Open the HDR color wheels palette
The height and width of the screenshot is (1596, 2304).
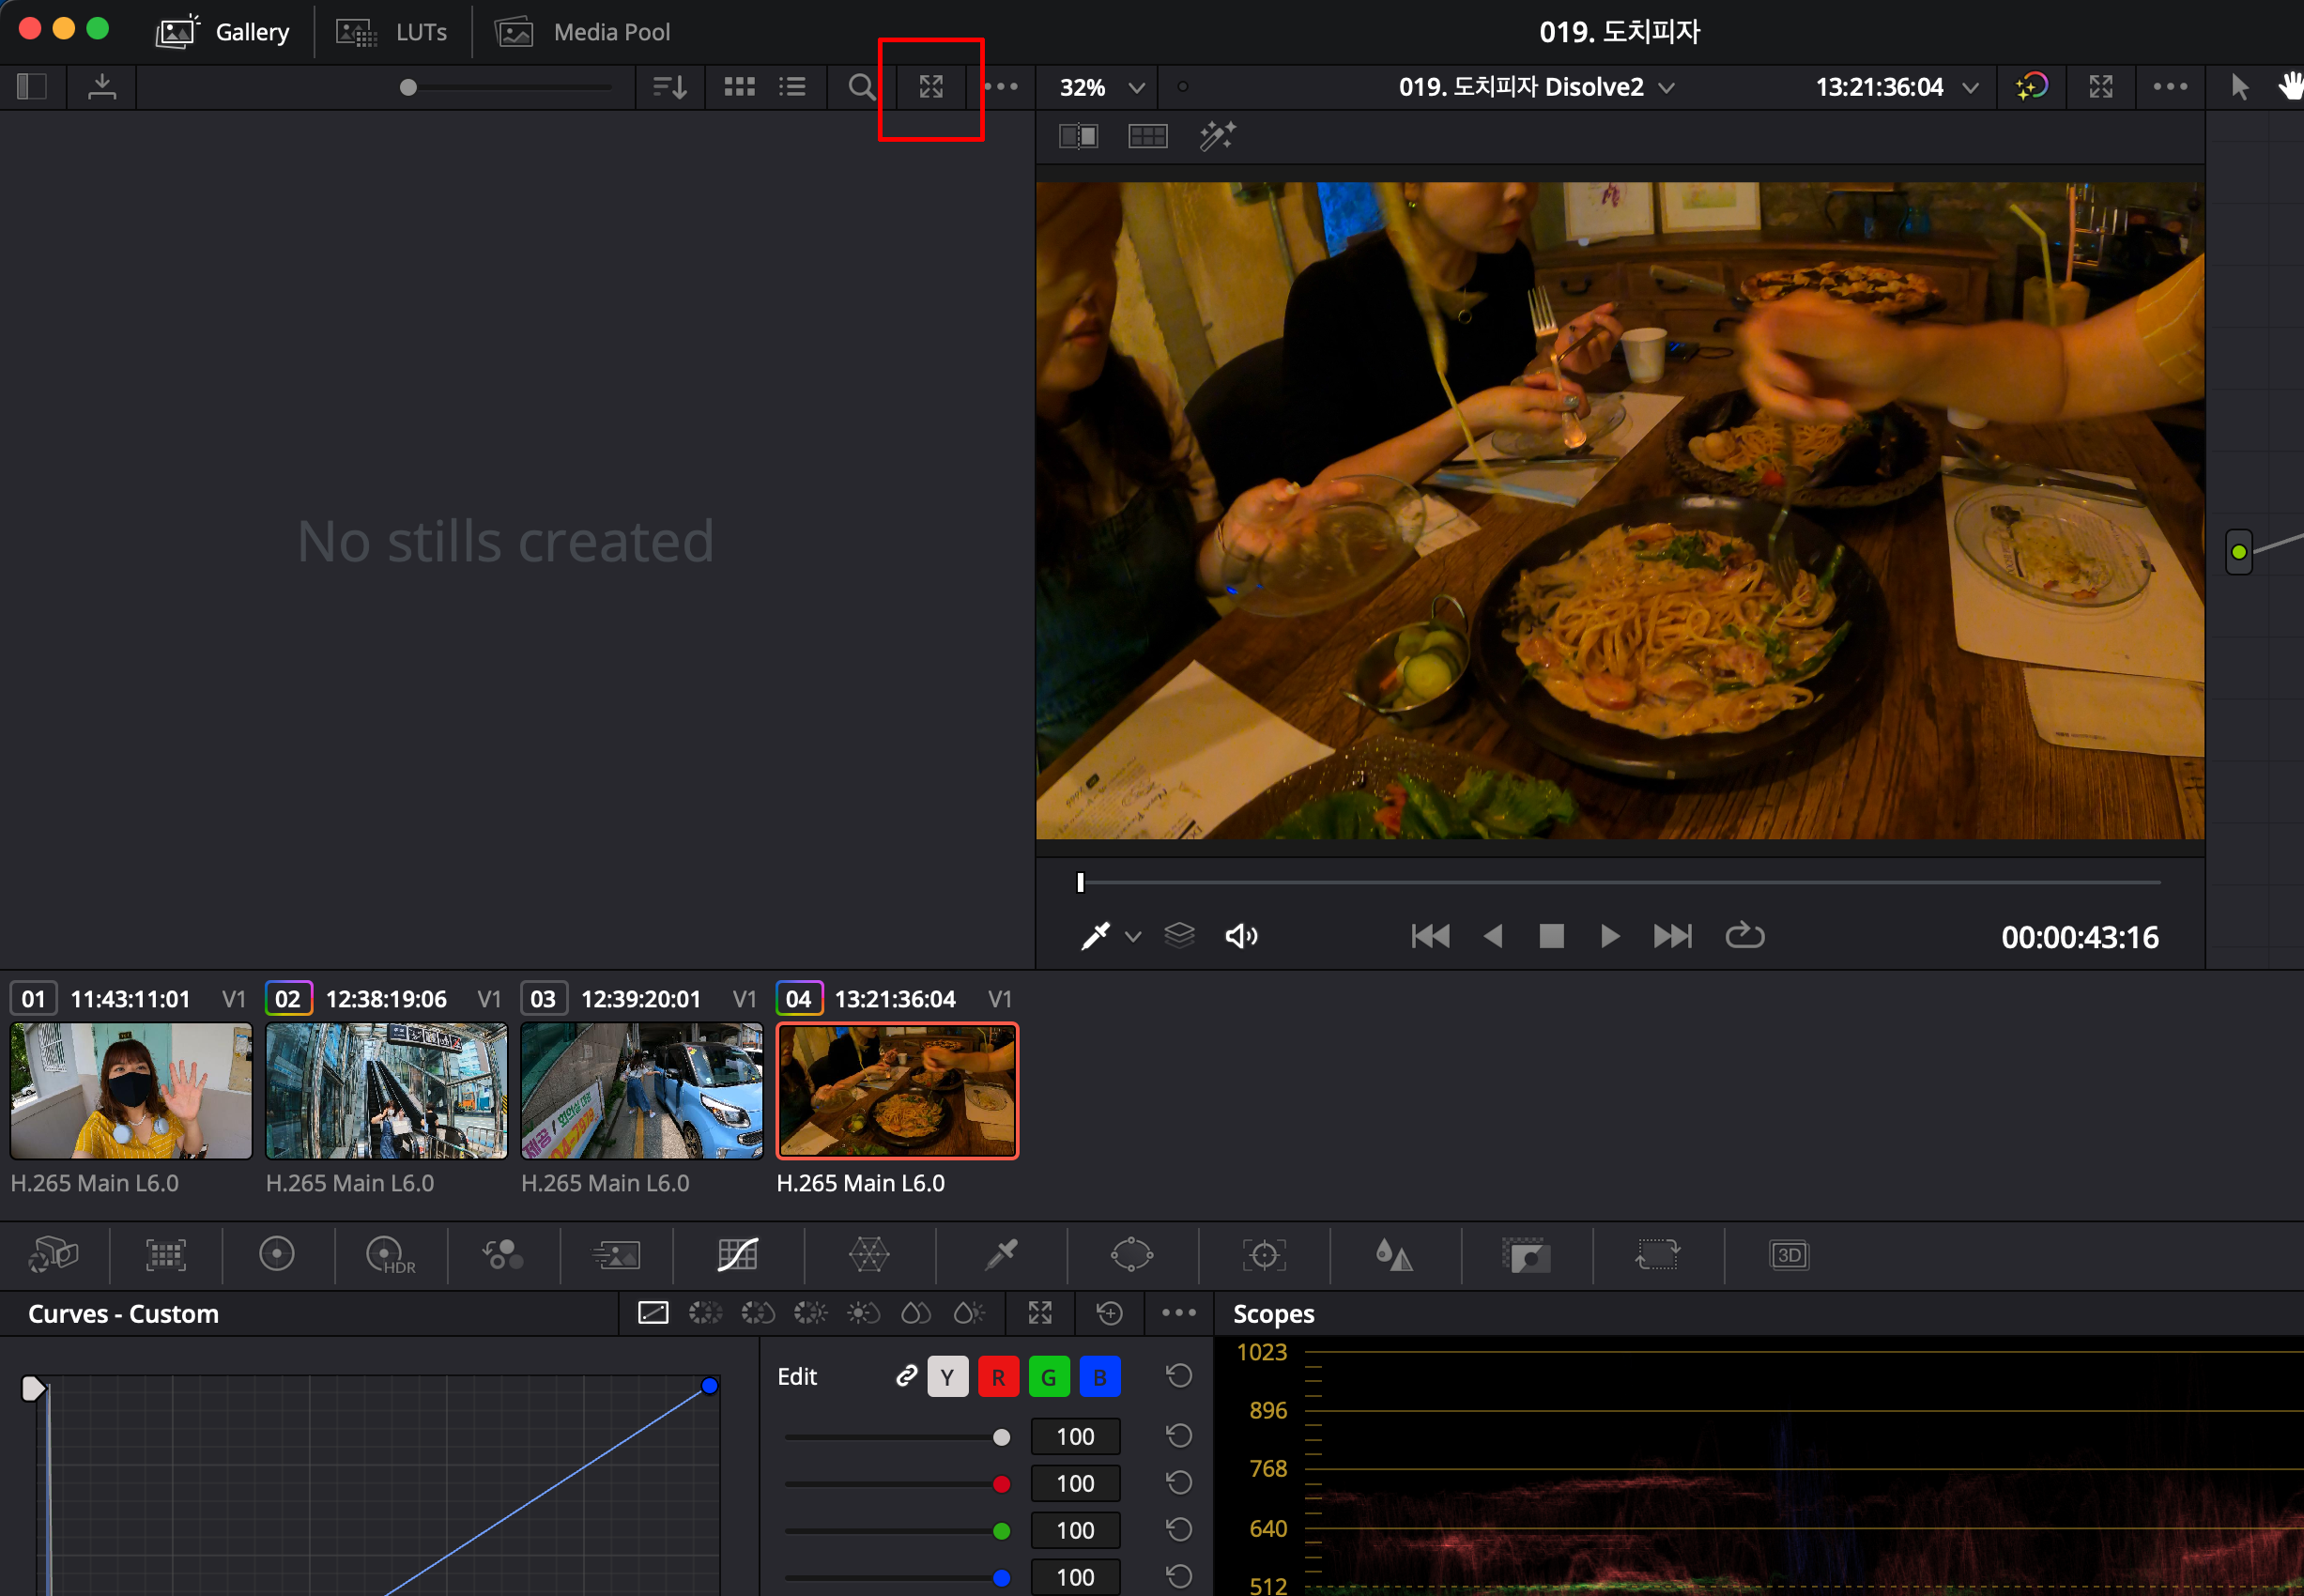[x=388, y=1254]
